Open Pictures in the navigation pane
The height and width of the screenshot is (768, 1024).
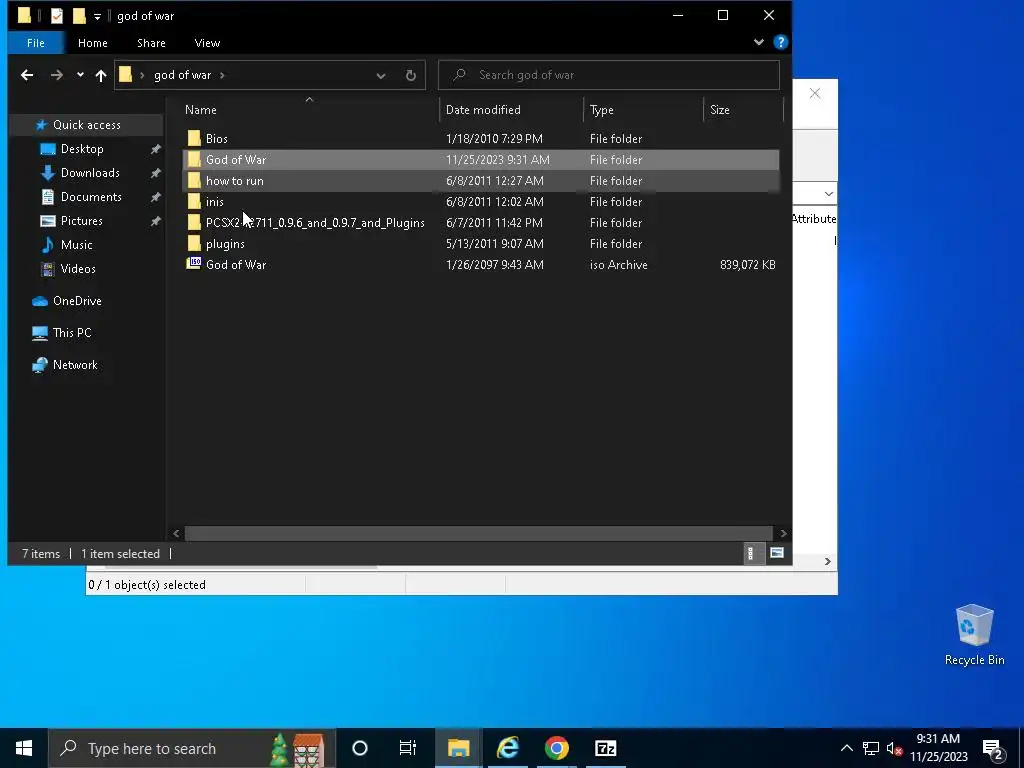[81, 221]
